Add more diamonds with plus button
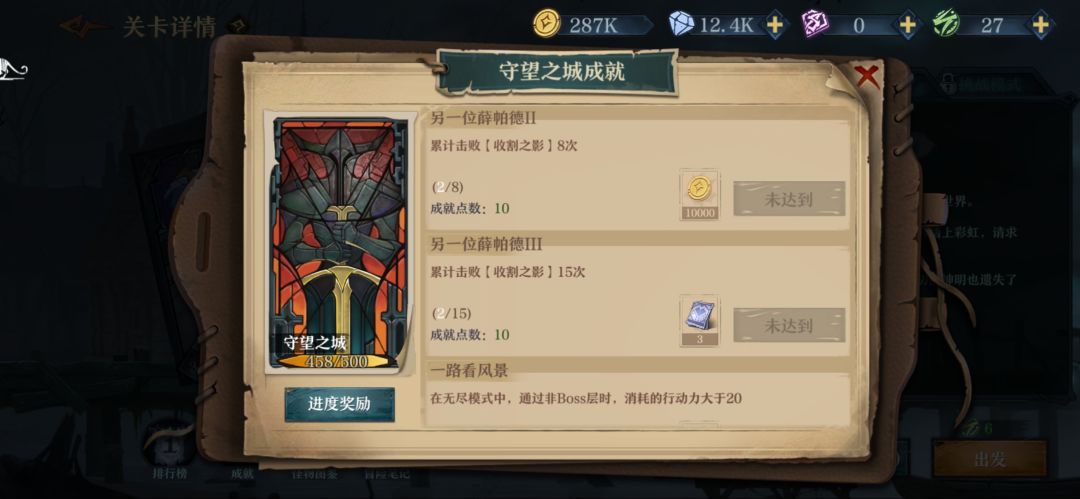 tap(776, 26)
